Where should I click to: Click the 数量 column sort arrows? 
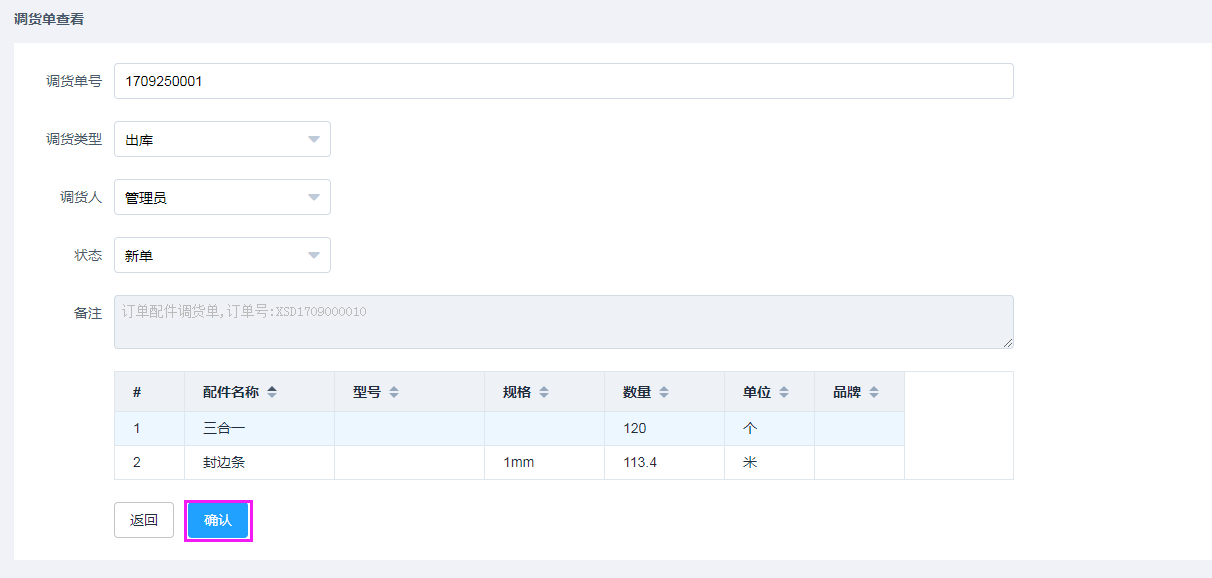(x=664, y=393)
